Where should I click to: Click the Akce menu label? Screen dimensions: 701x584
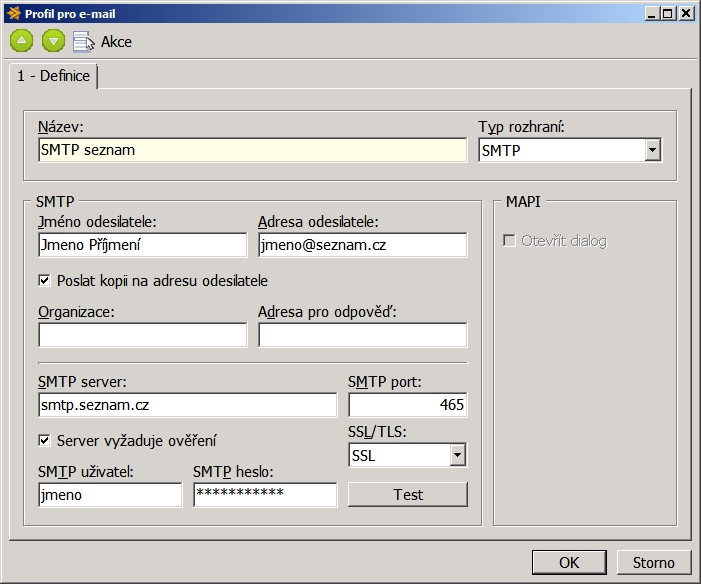point(116,42)
